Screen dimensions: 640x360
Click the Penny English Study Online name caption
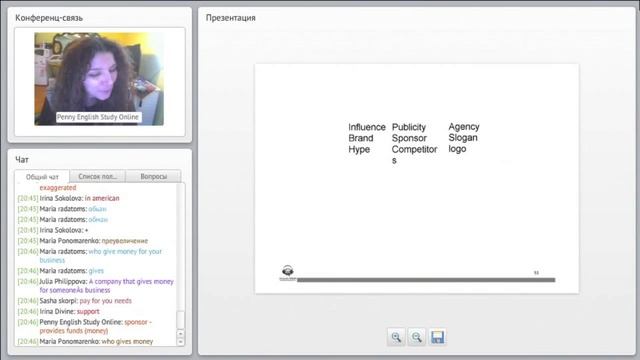[x=98, y=117]
